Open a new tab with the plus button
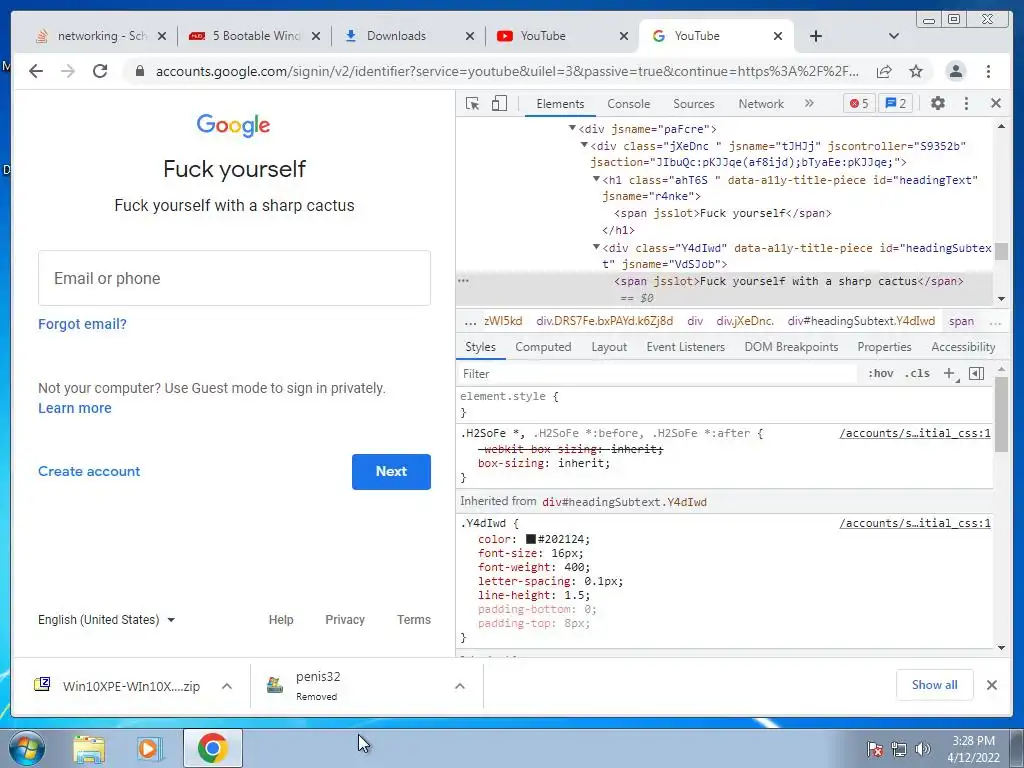The image size is (1024, 768). (816, 36)
